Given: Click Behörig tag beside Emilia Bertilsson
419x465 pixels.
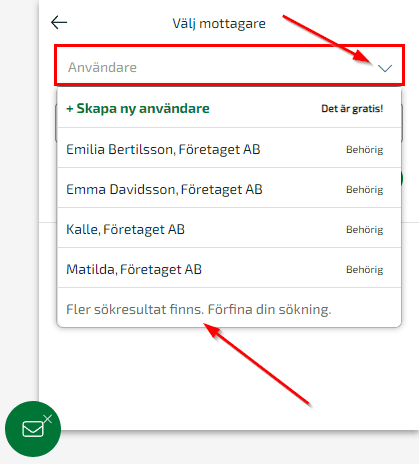Looking at the screenshot, I should tap(365, 150).
